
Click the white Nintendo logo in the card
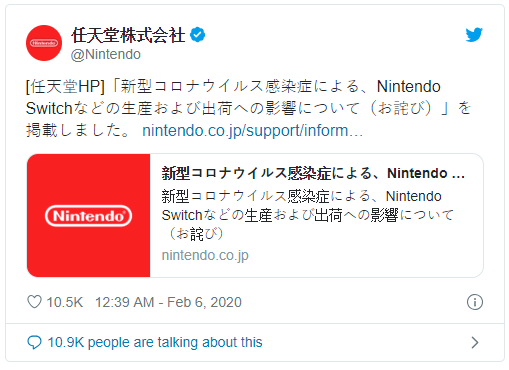coord(88,216)
